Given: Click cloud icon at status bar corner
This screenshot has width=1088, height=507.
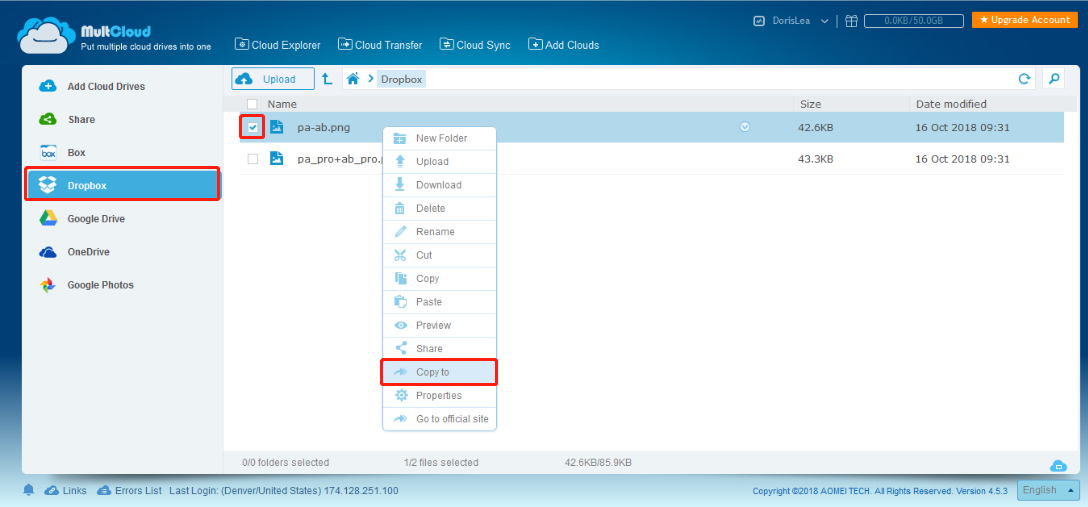Looking at the screenshot, I should click(x=1057, y=465).
